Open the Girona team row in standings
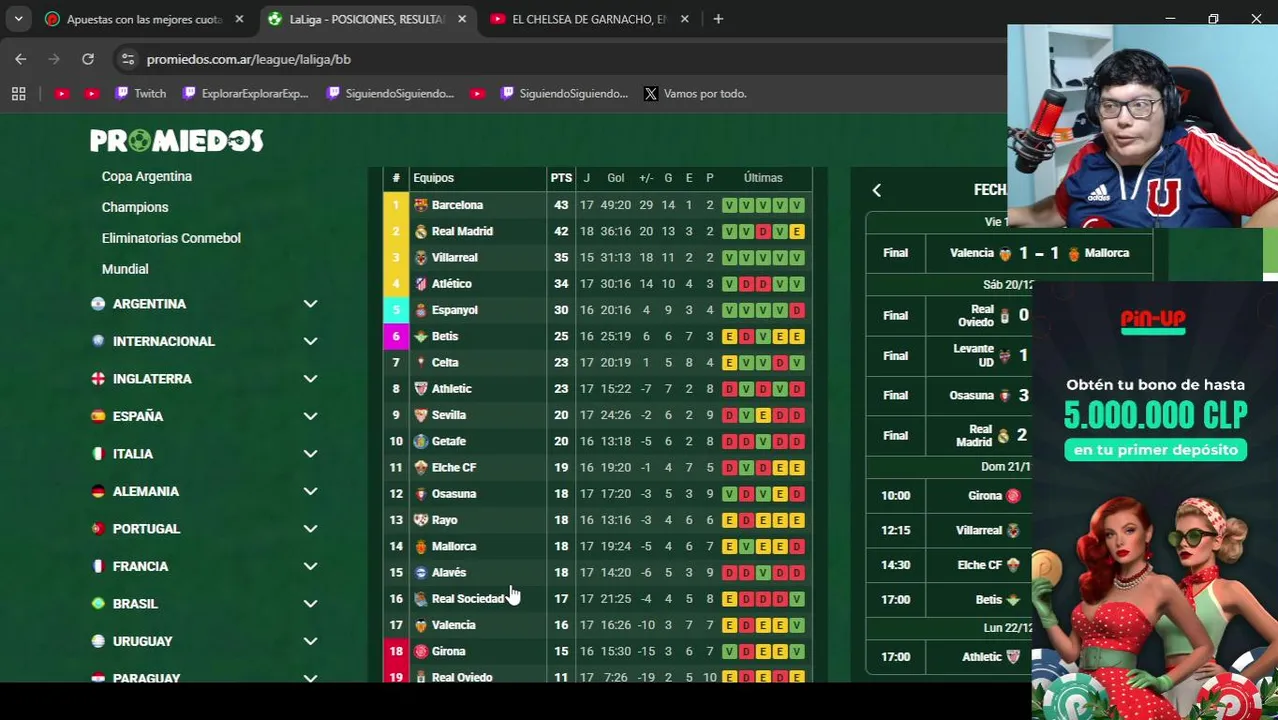Screen dimensions: 1278x720 (x=597, y=651)
